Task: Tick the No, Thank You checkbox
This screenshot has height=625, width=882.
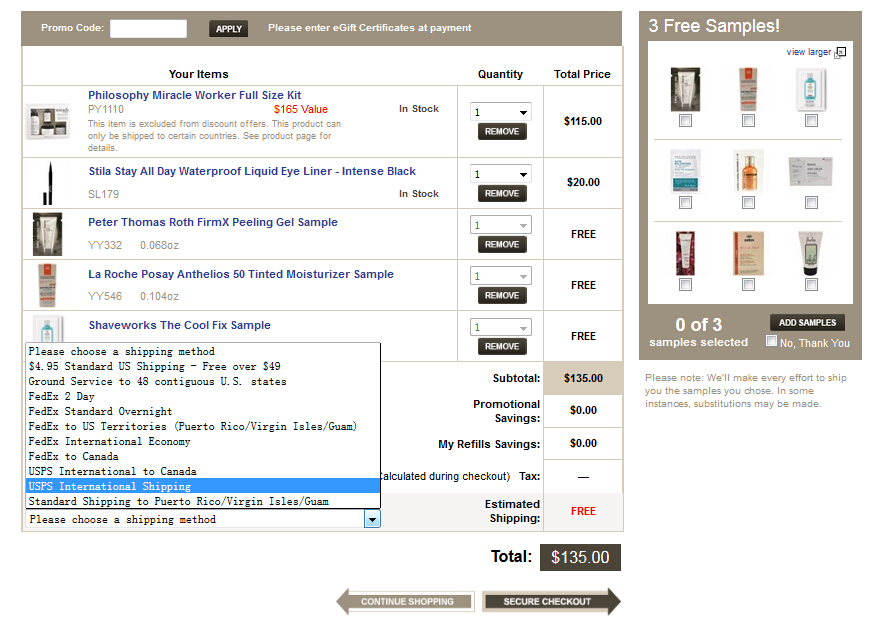Action: (x=771, y=341)
